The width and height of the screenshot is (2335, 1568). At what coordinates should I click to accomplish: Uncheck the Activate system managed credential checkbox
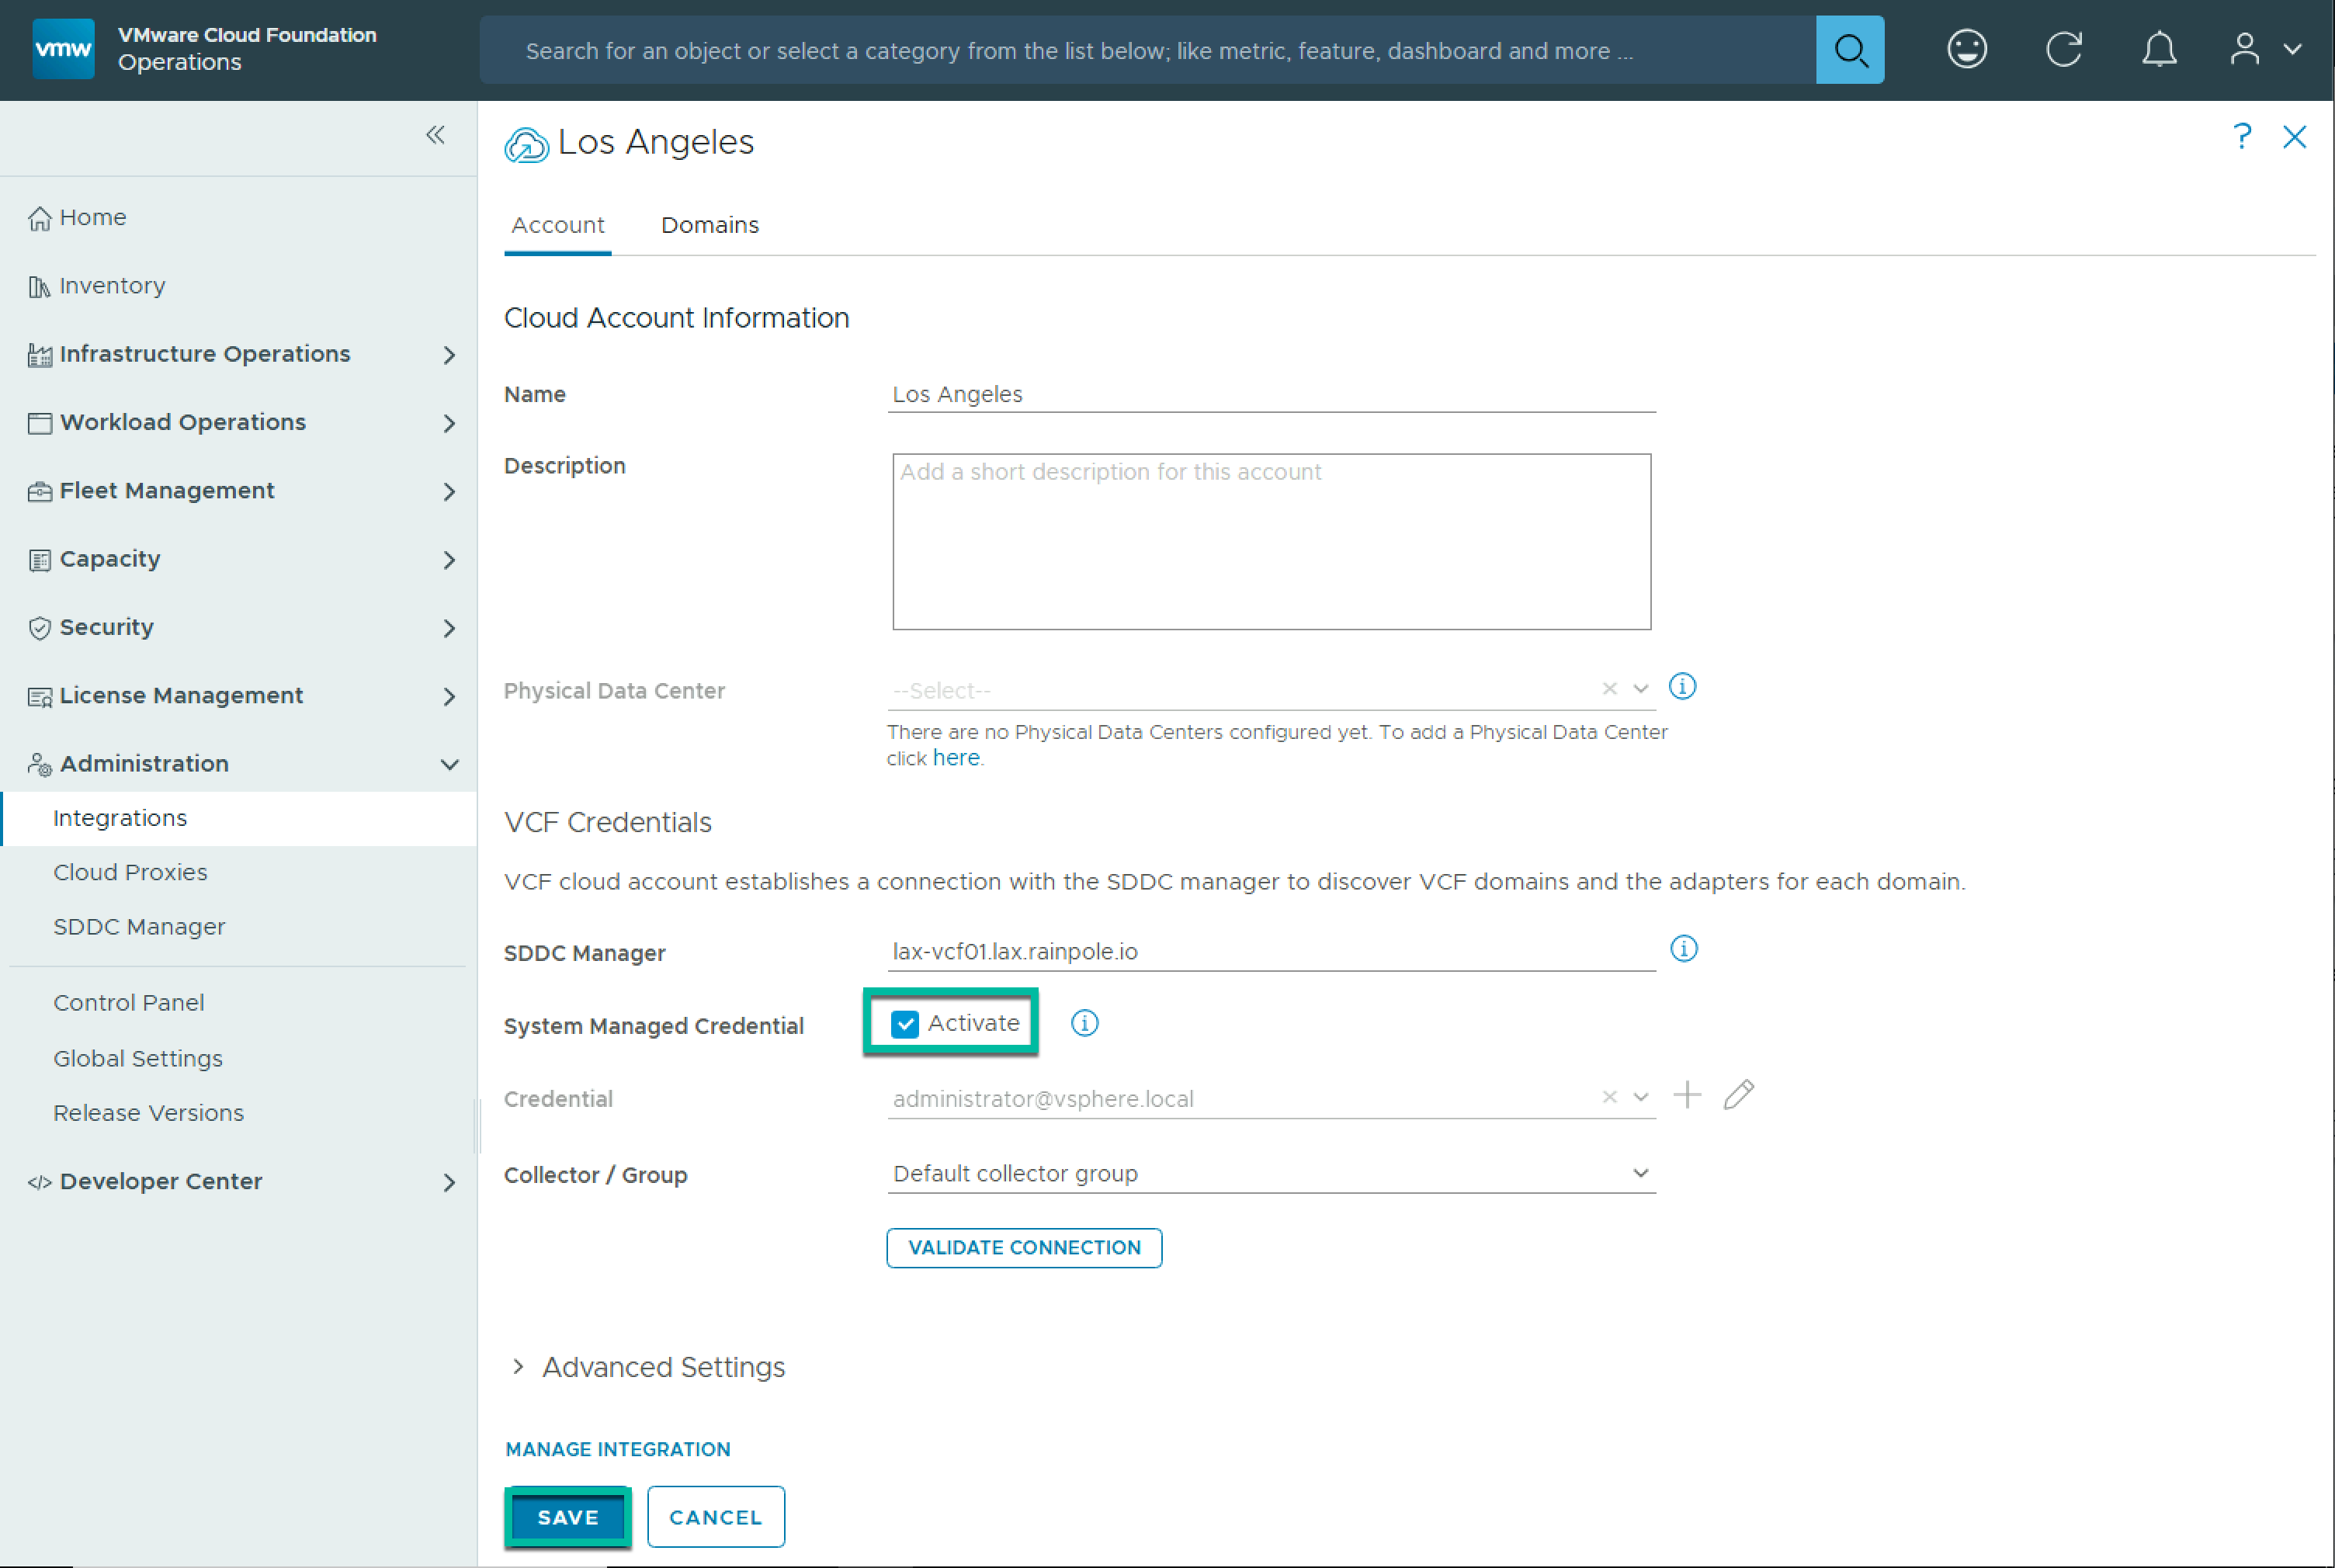905,1024
